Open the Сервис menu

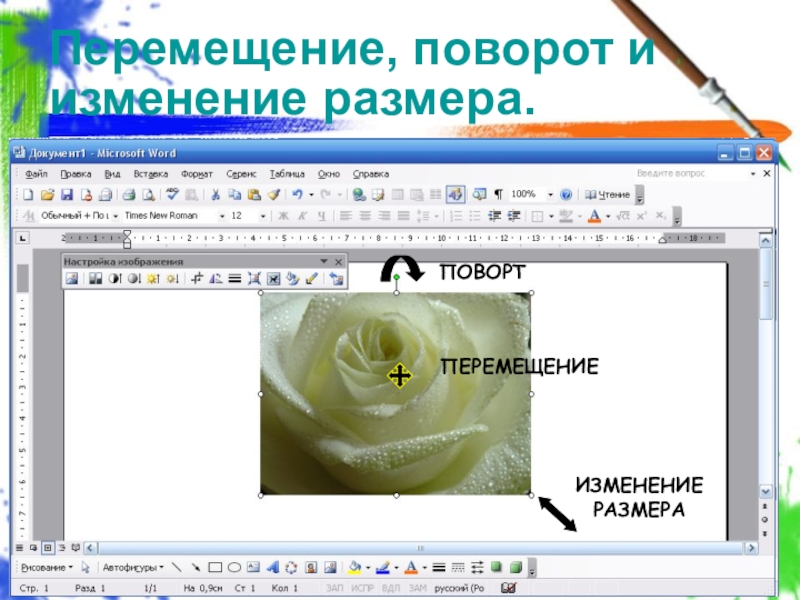coord(241,174)
